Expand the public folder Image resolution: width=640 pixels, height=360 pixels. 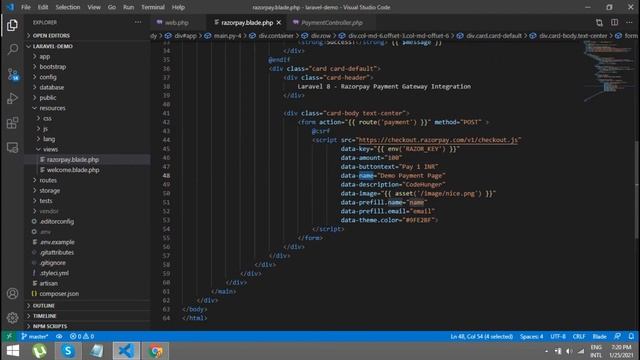(47, 98)
